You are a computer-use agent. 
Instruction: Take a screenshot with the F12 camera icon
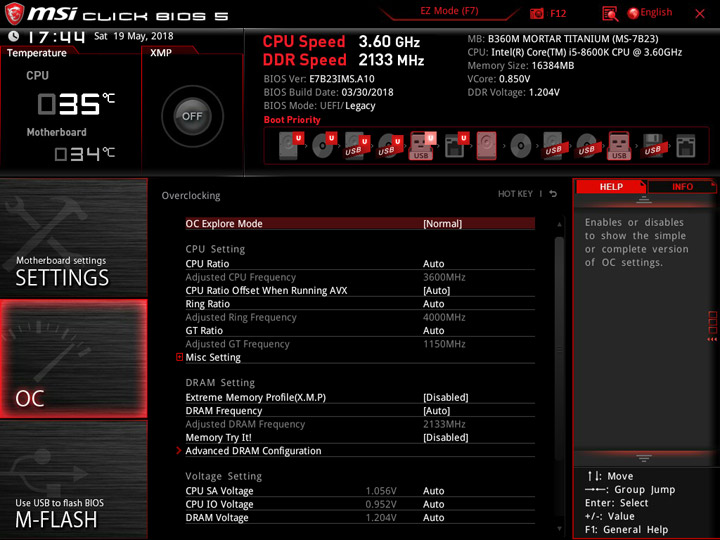tap(536, 14)
